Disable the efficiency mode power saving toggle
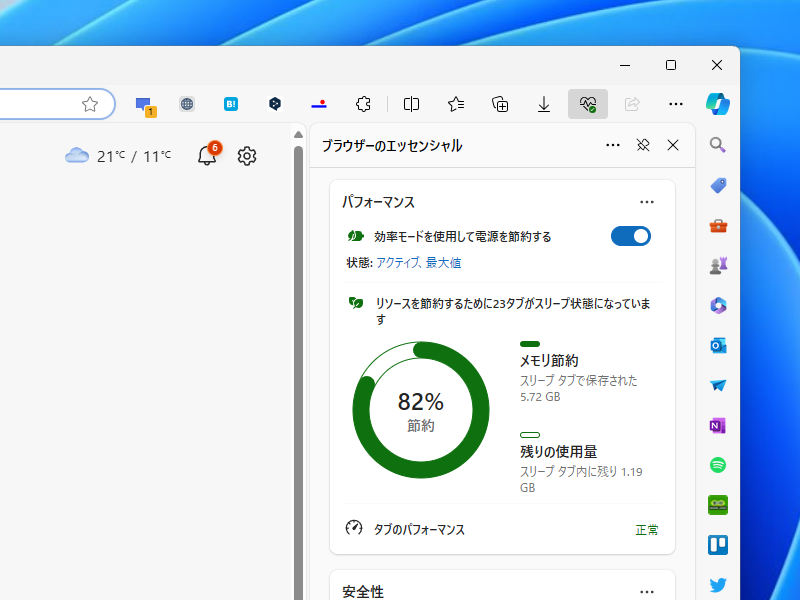 (630, 236)
